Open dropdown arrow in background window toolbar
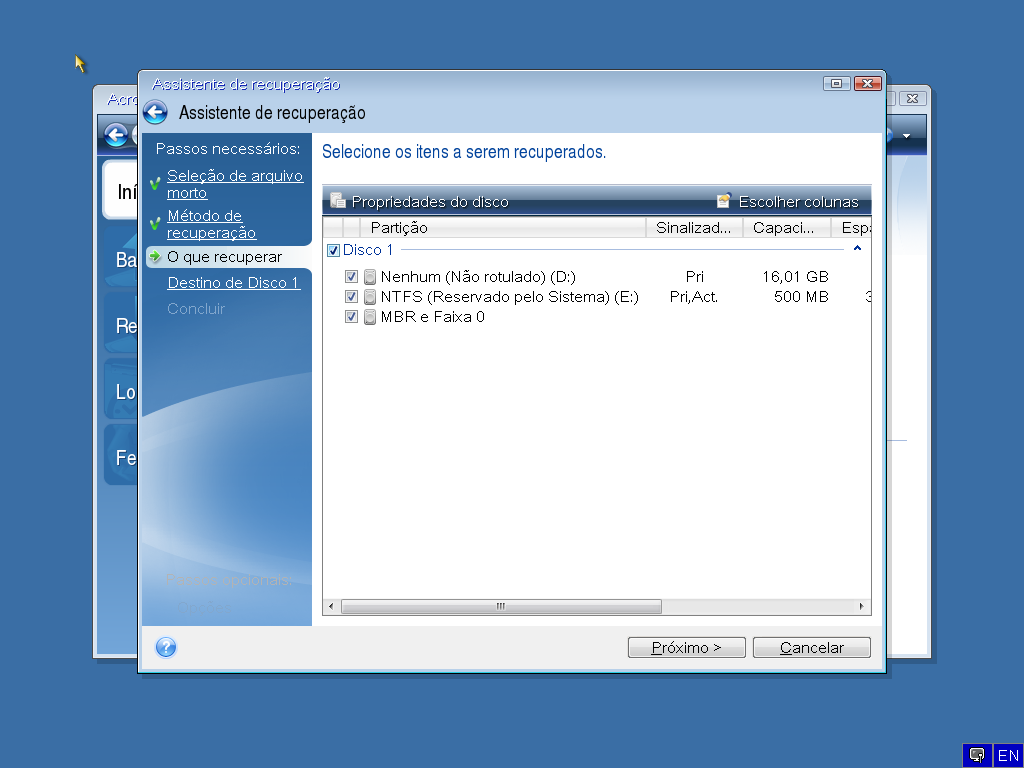The image size is (1024, 768). [906, 136]
